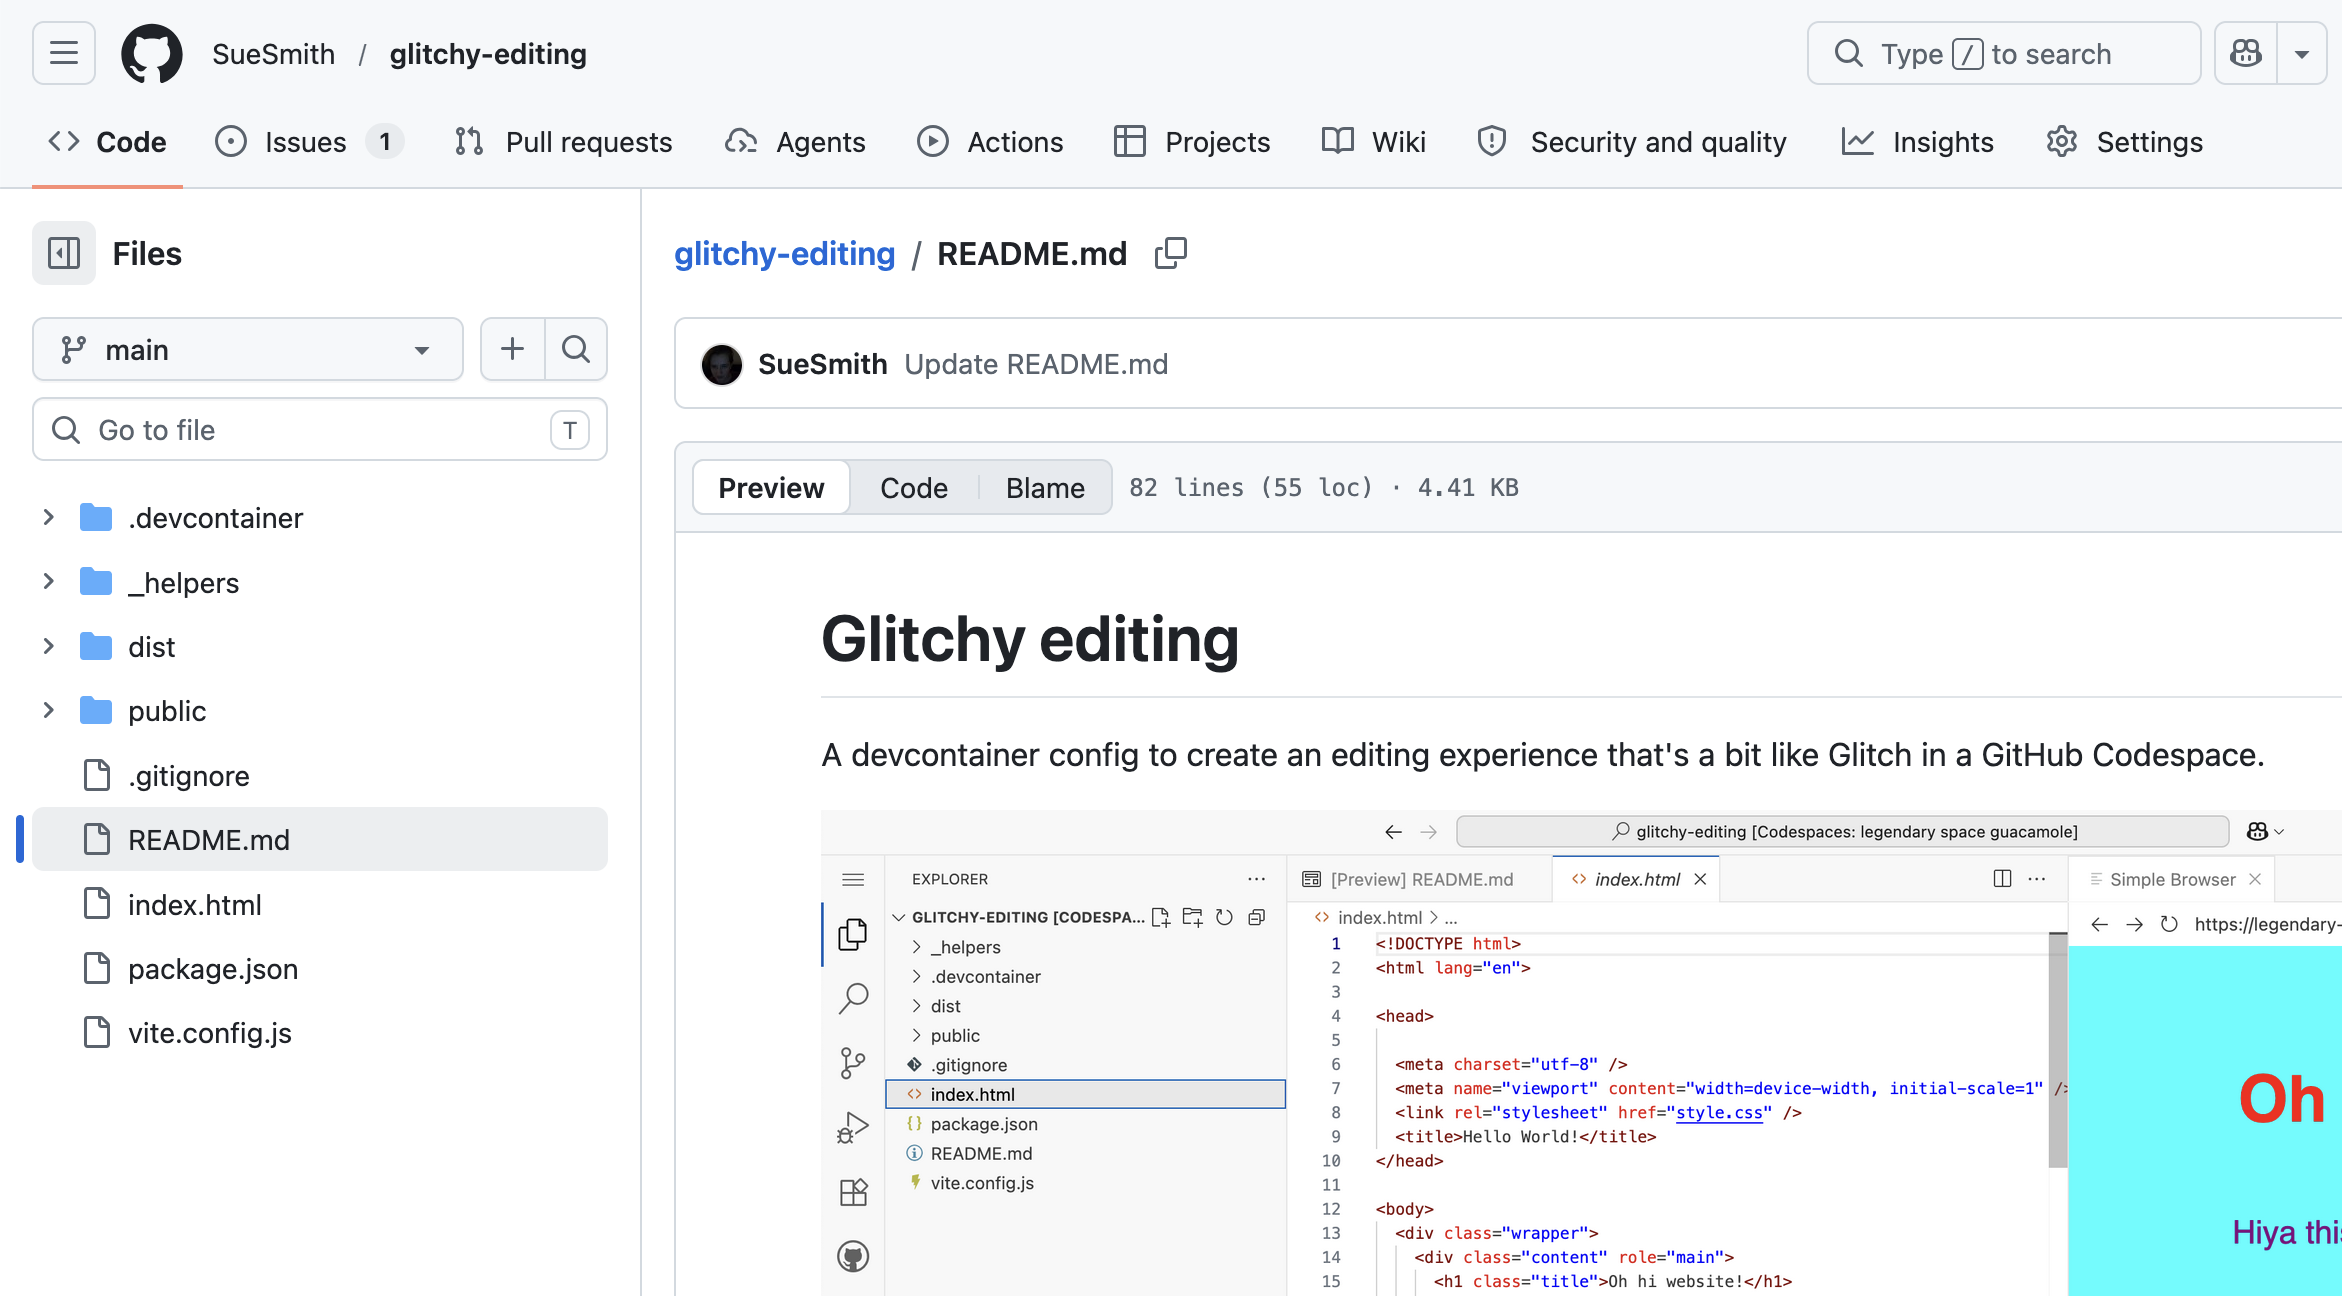Open repository Settings tab

2124,142
